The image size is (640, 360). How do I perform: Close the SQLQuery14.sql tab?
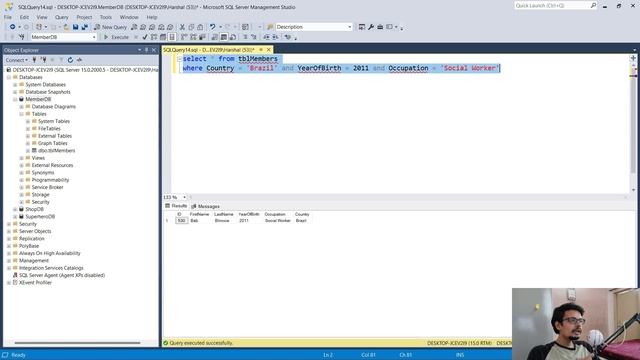[269, 50]
